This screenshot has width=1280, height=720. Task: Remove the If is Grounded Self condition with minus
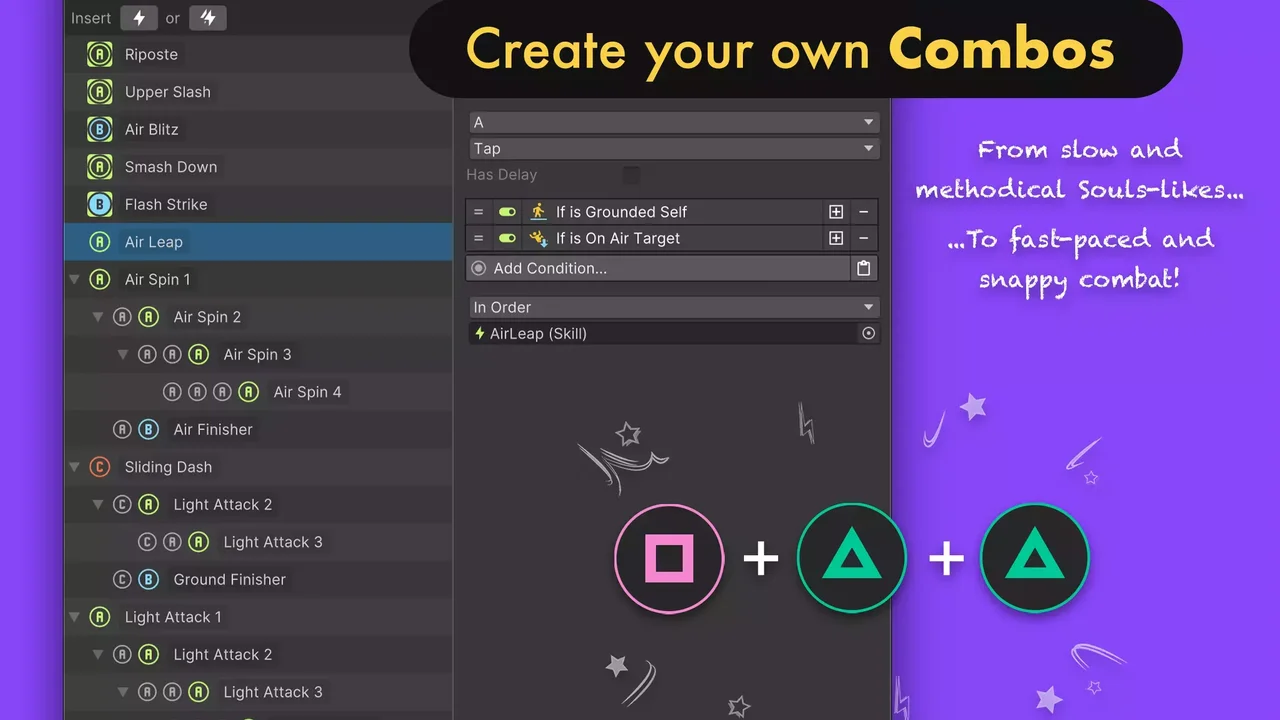coord(864,212)
